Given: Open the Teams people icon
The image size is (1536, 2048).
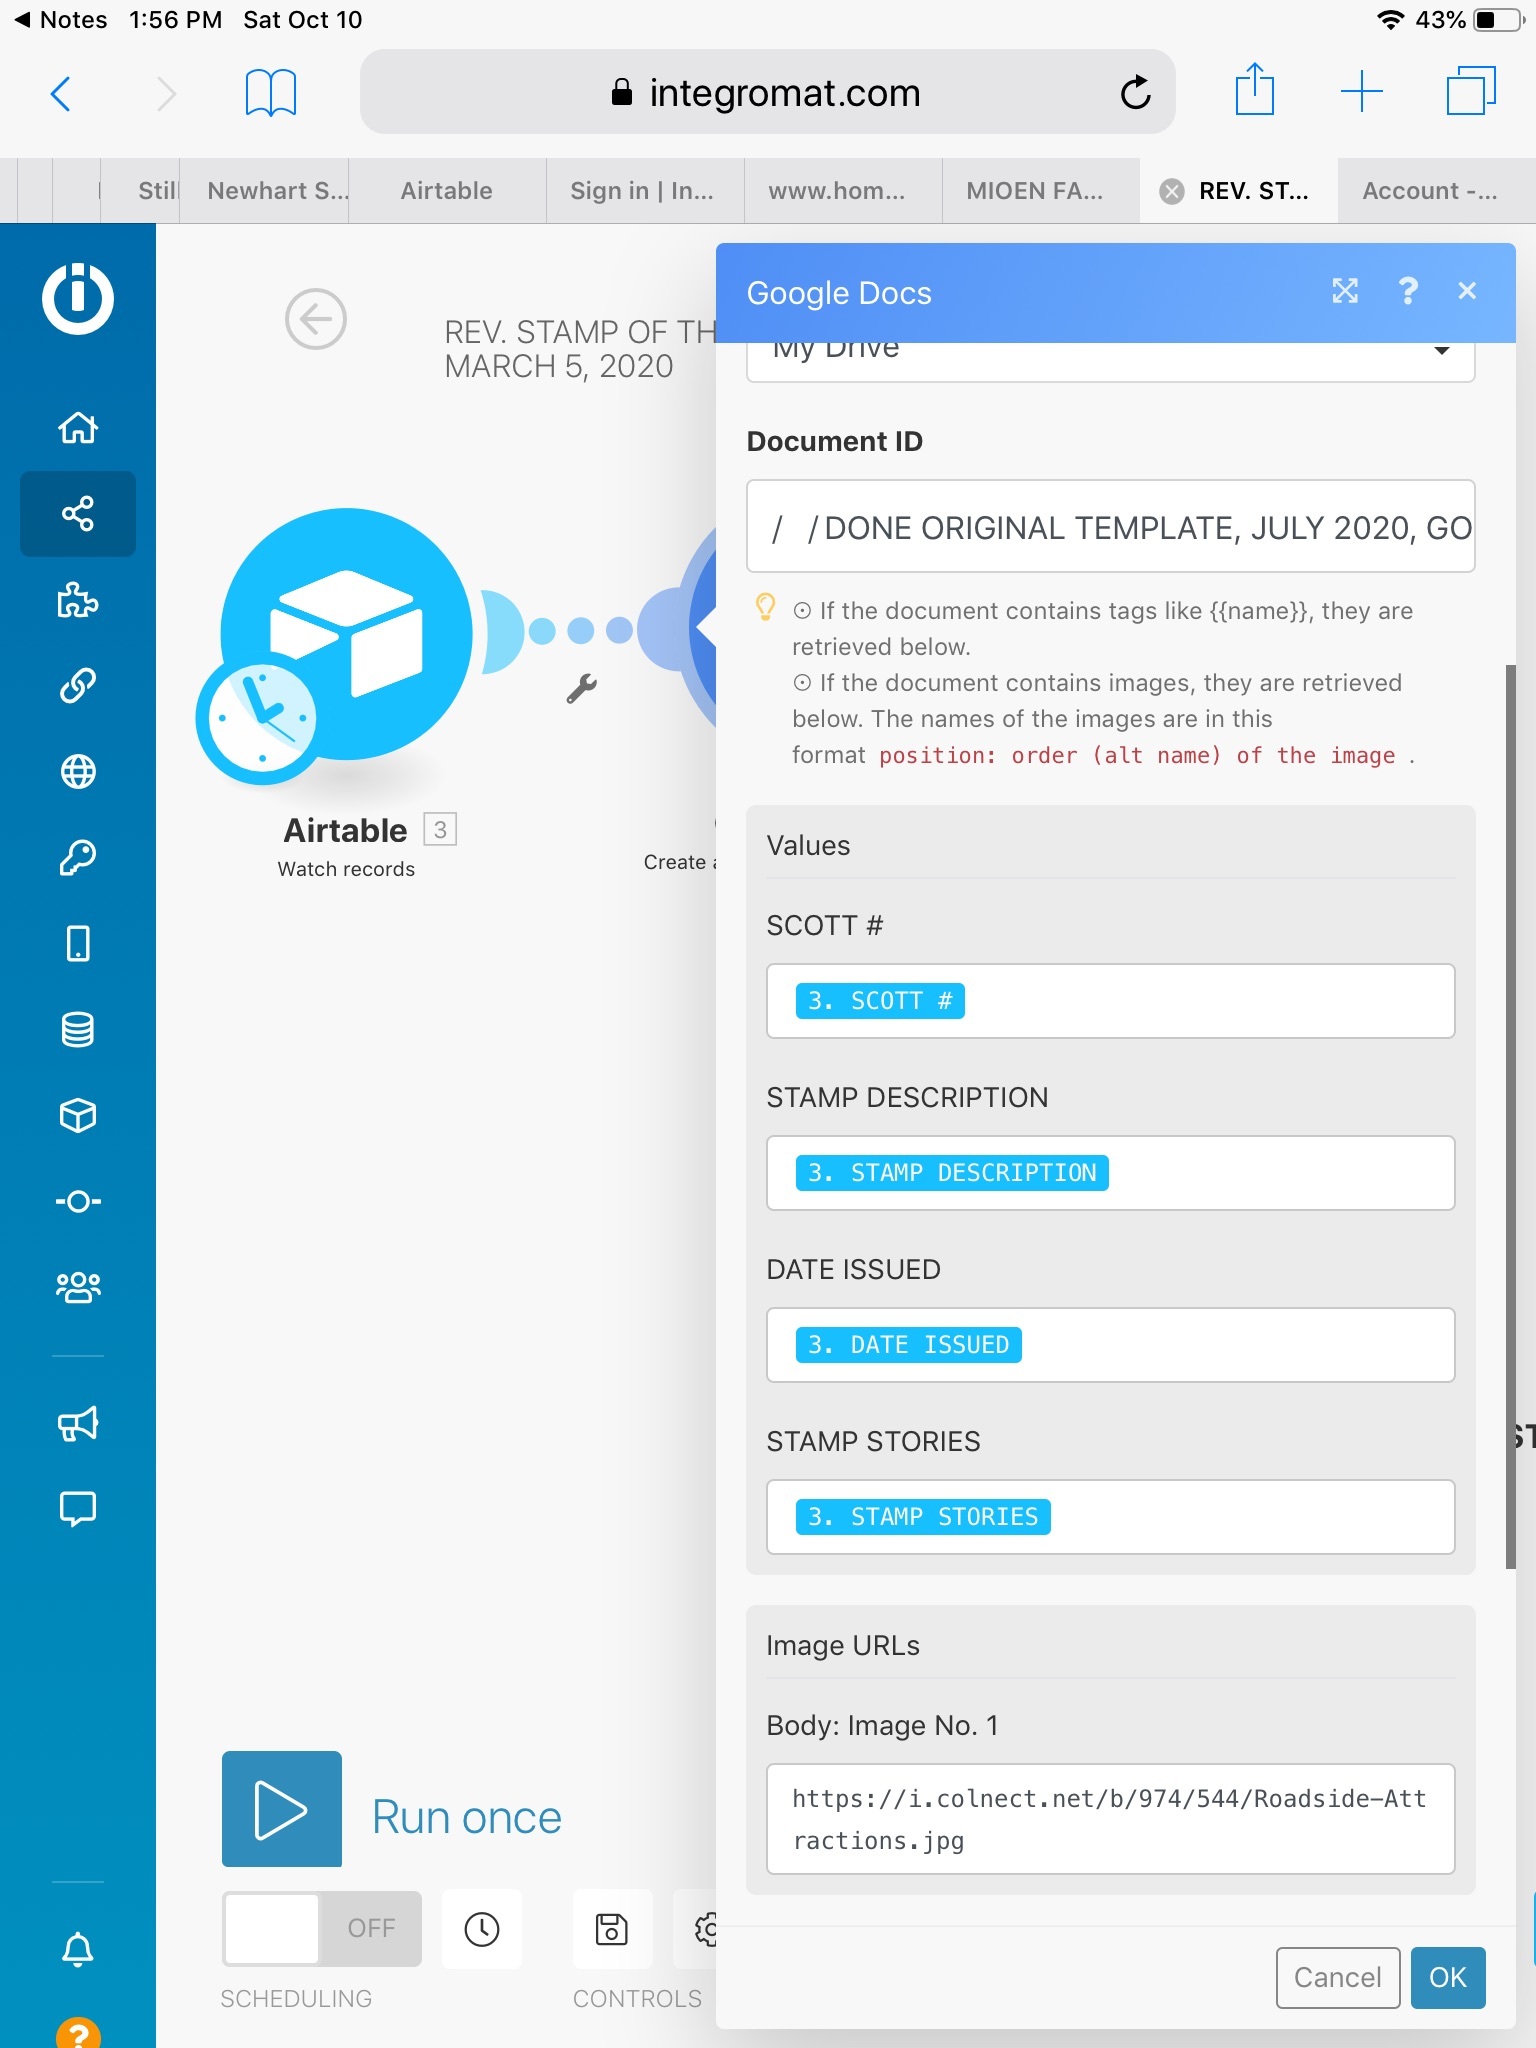Looking at the screenshot, I should (78, 1287).
